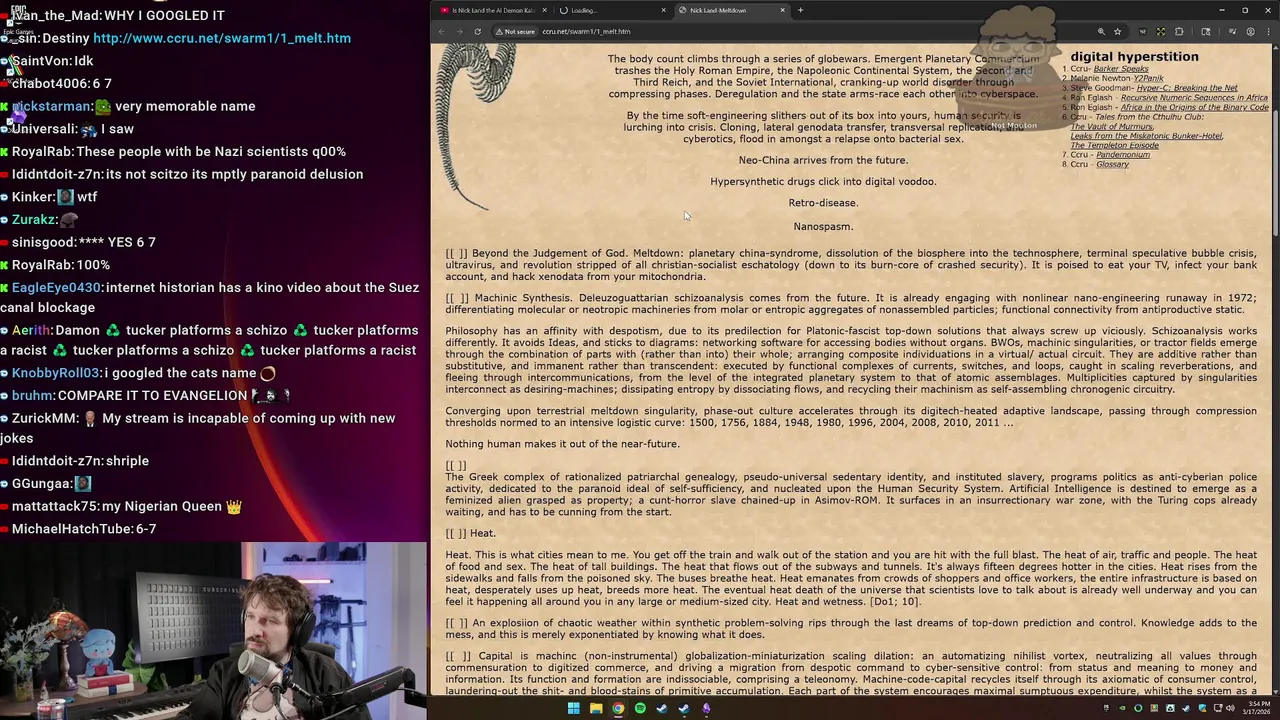Open Leaks from the Miskatonic Bunker-Hotel link
Screen dimensions: 1280x720
click(1146, 136)
